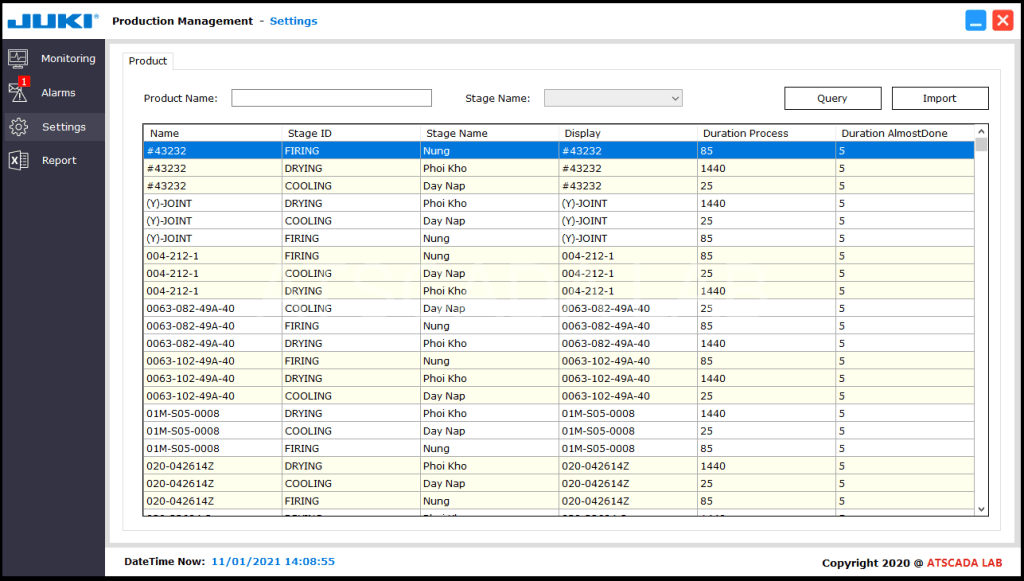
Task: Click the Alarms bell icon
Action: click(x=17, y=93)
